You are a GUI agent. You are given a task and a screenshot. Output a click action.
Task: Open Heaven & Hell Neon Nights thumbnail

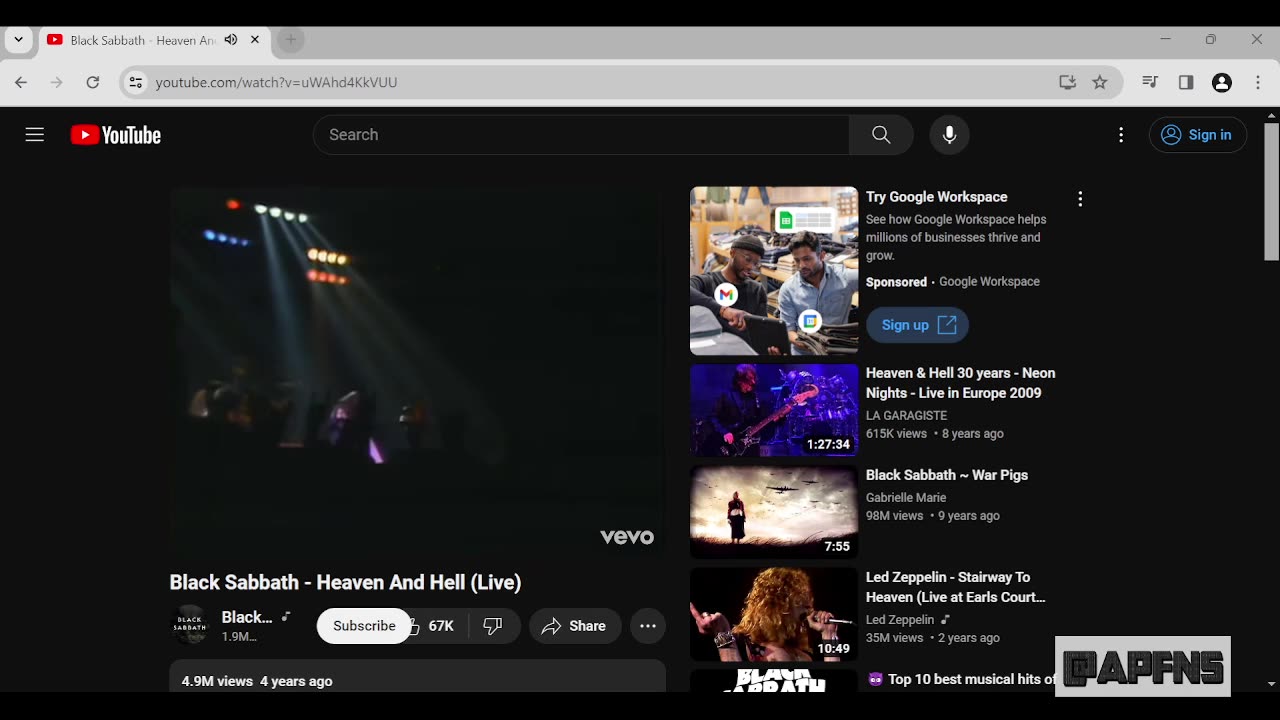tap(774, 411)
